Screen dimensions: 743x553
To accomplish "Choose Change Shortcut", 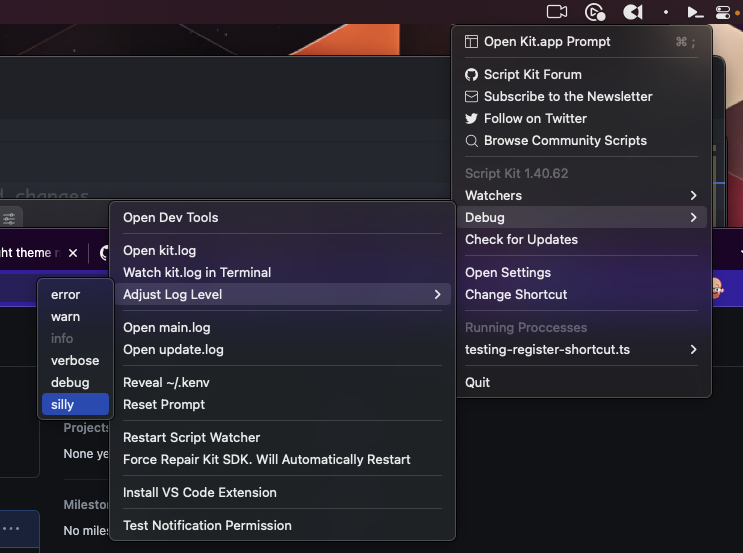I will (x=581, y=294).
